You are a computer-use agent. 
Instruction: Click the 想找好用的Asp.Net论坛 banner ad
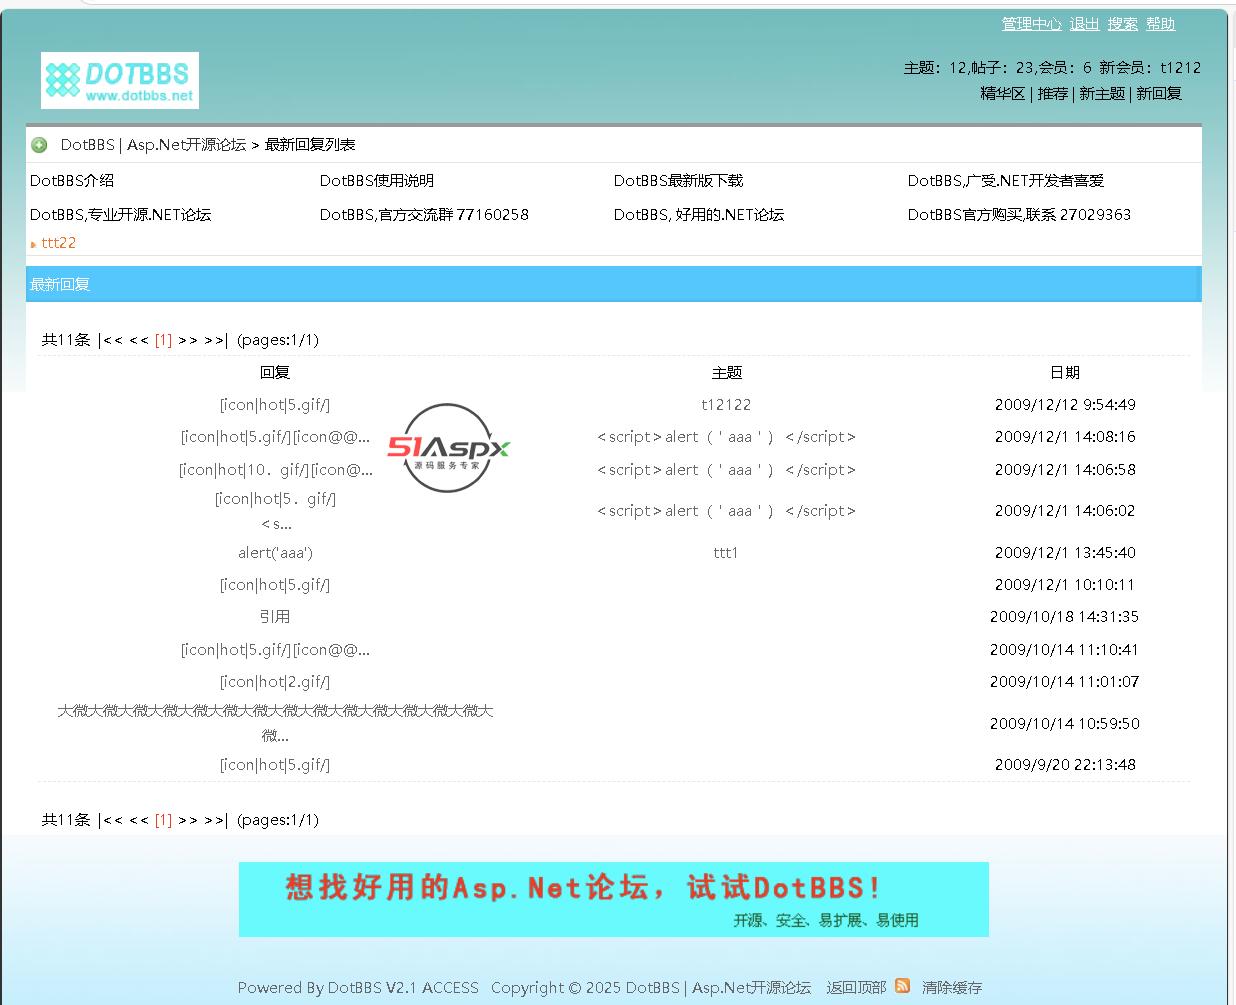[x=614, y=899]
